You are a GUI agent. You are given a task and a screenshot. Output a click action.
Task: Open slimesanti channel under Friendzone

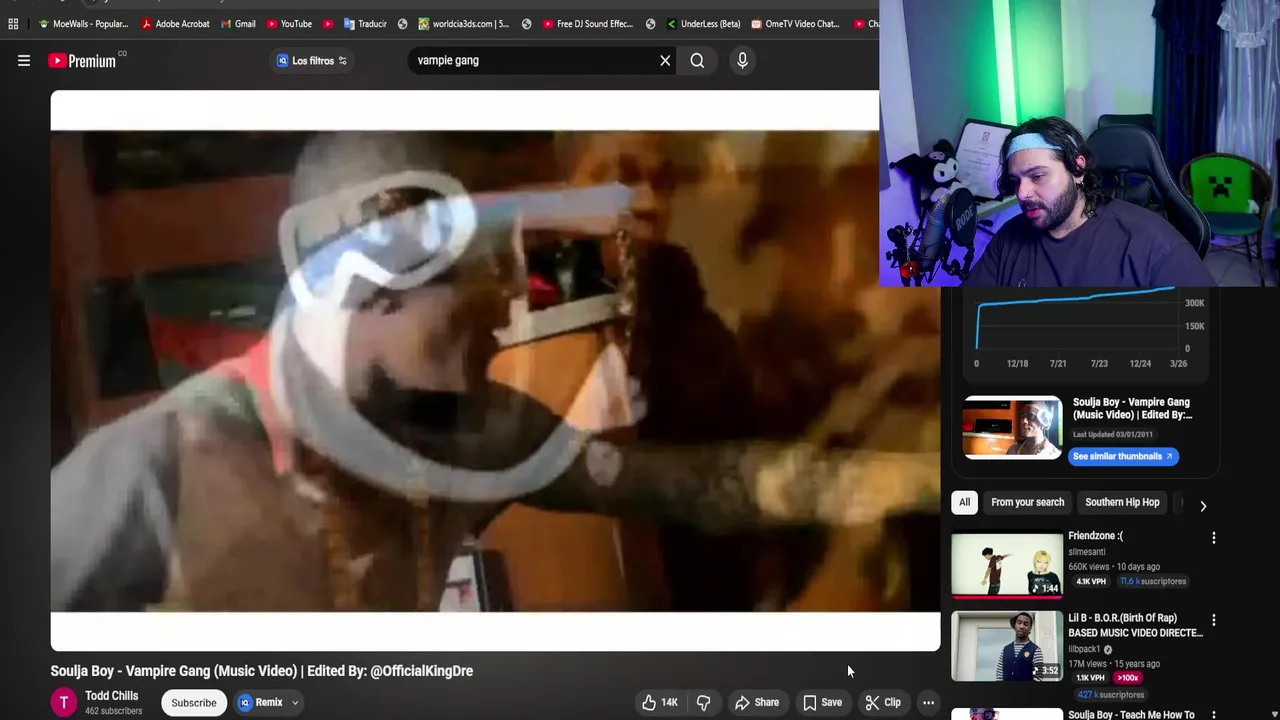coord(1086,552)
